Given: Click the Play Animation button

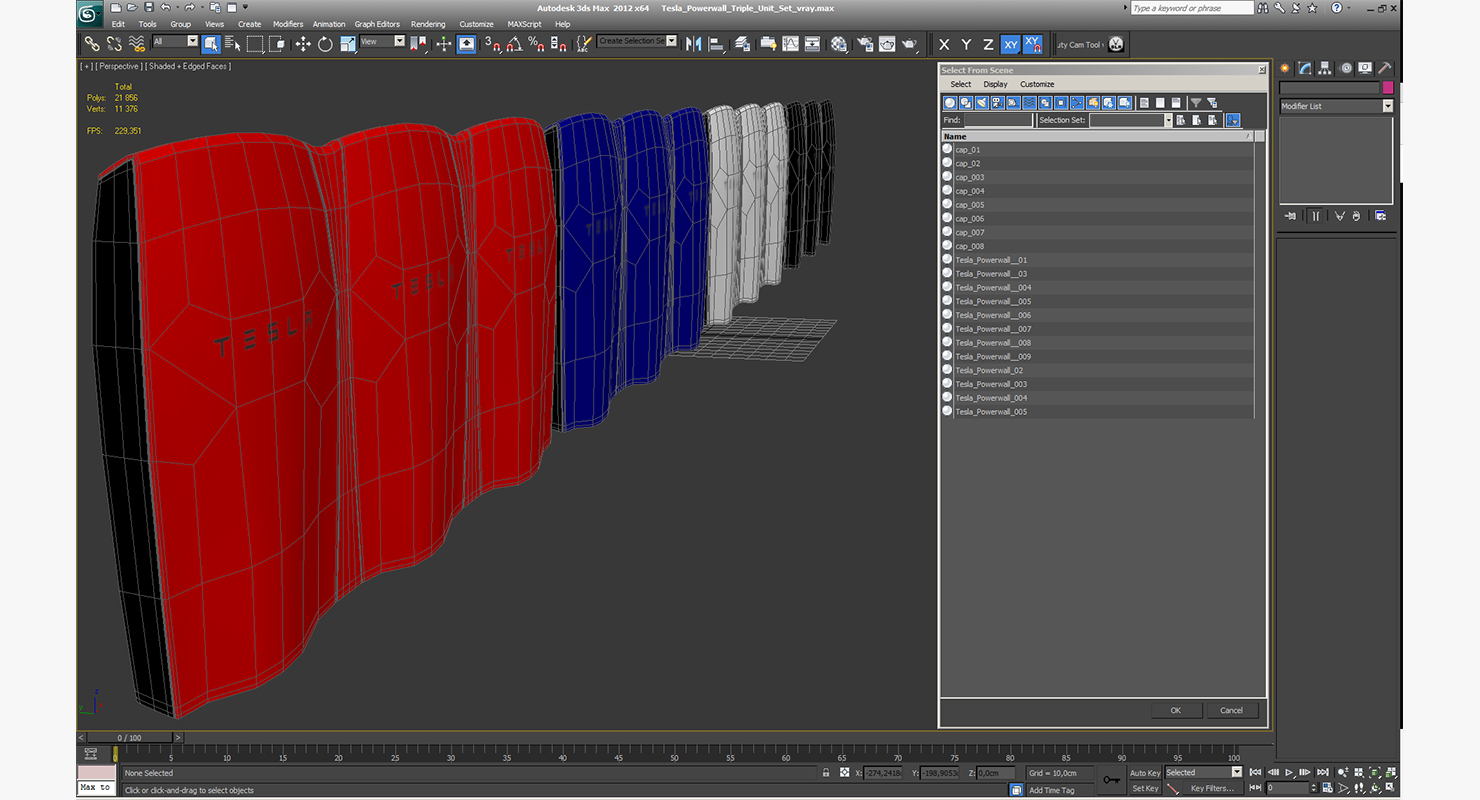Looking at the screenshot, I should [x=1290, y=772].
